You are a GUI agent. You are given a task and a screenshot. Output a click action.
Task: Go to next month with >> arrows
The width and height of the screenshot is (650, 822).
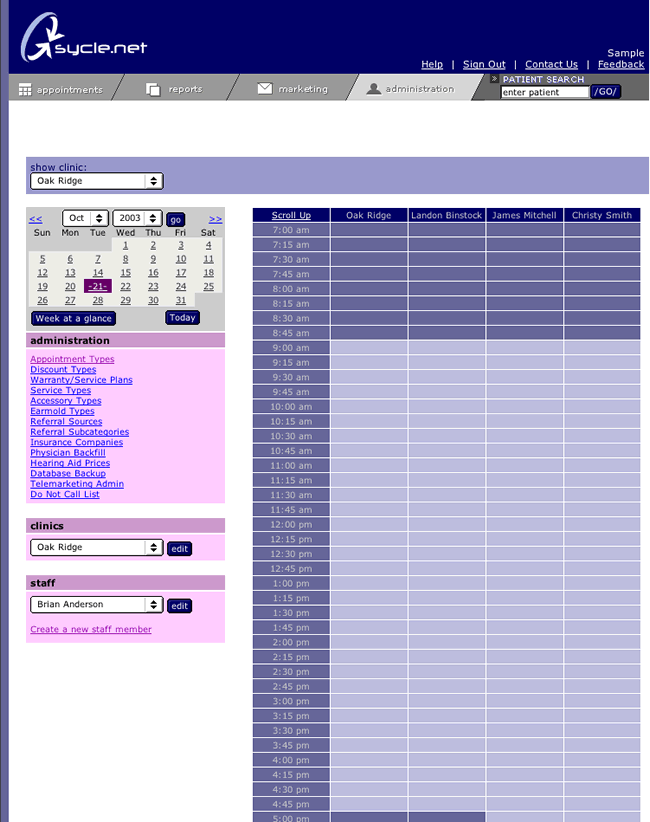point(215,219)
